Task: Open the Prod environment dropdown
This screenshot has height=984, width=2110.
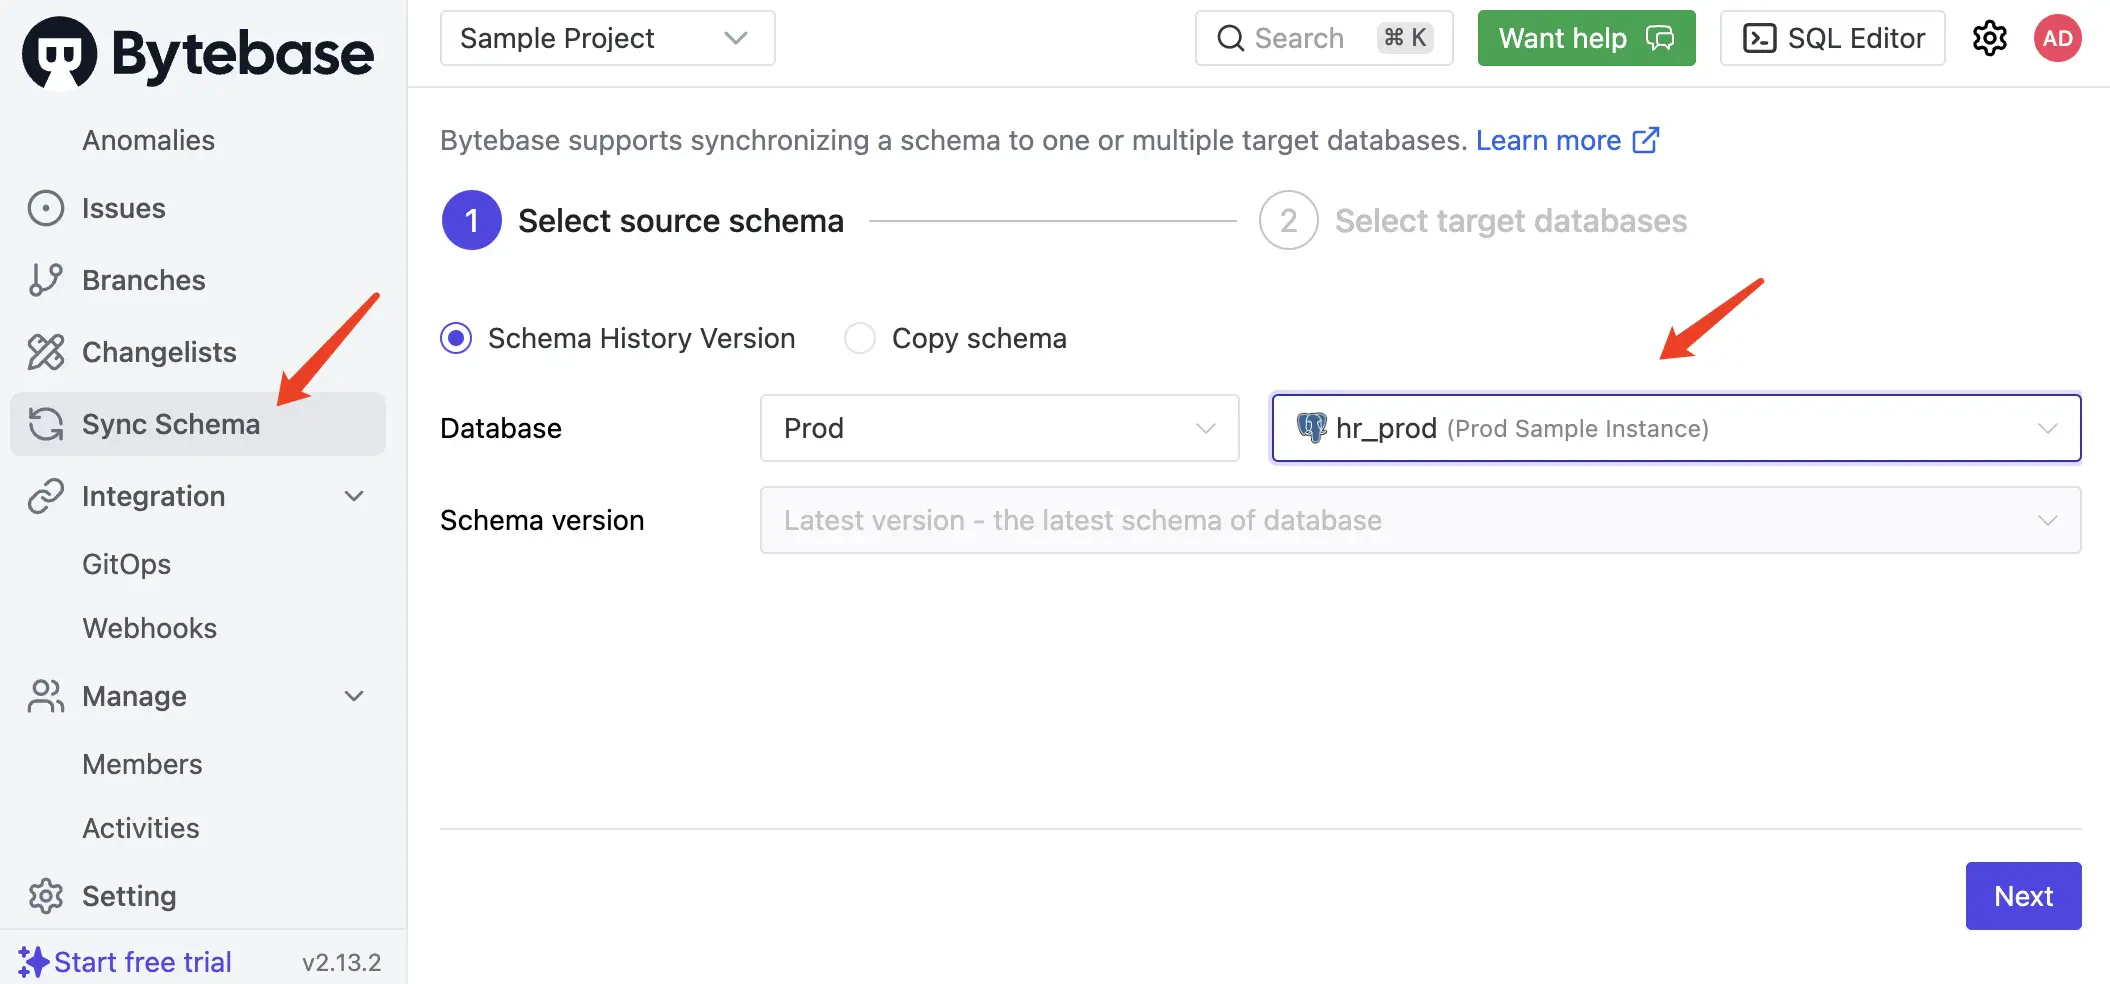Action: click(x=999, y=428)
